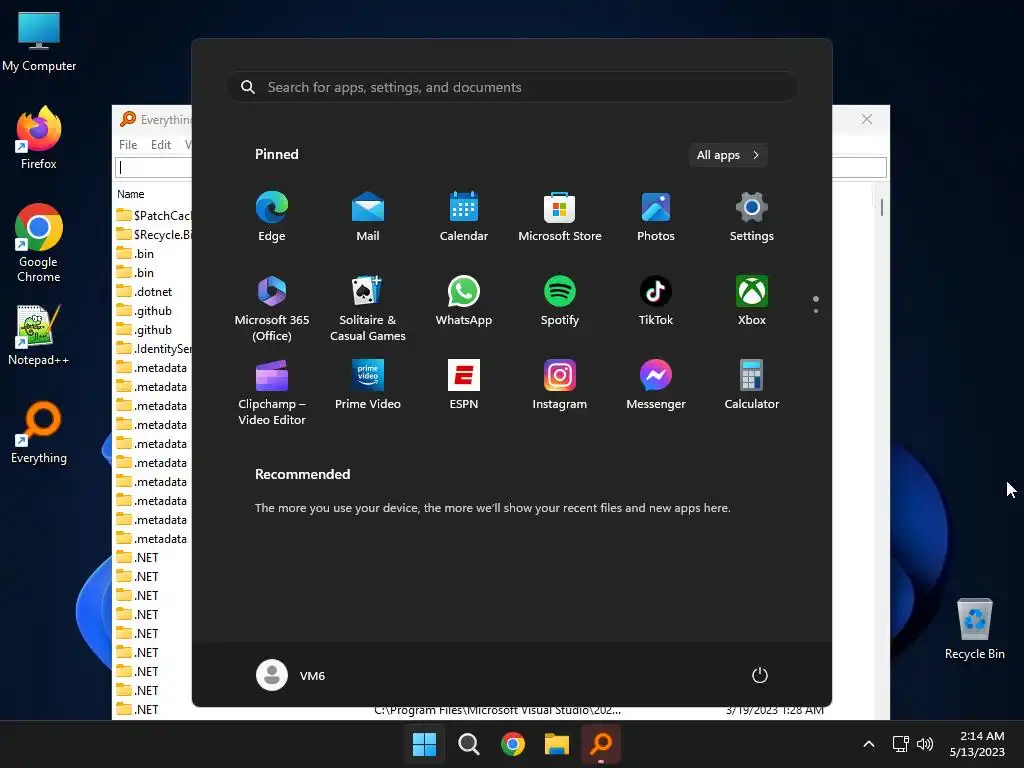Select Notepad++ desktop shortcut

(39, 334)
